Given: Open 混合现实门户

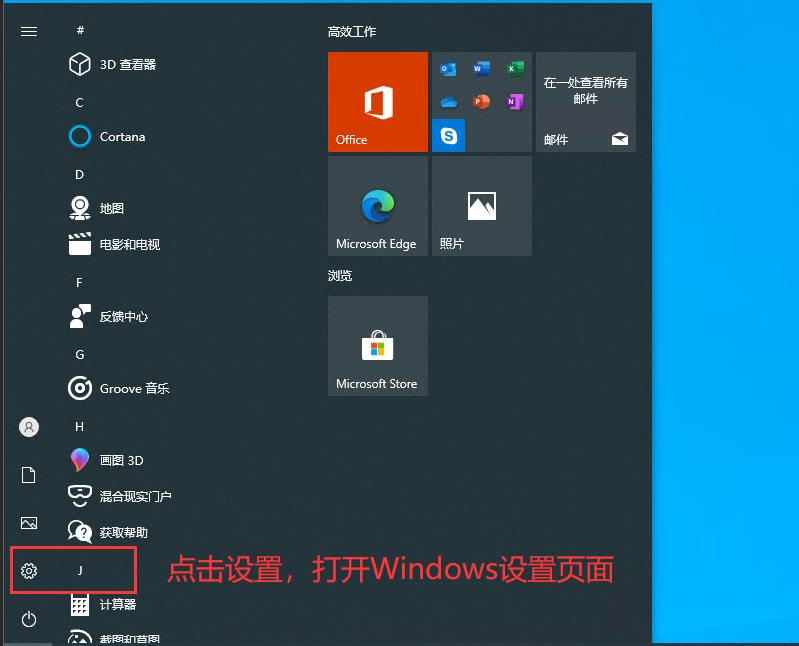Looking at the screenshot, I should point(120,496).
